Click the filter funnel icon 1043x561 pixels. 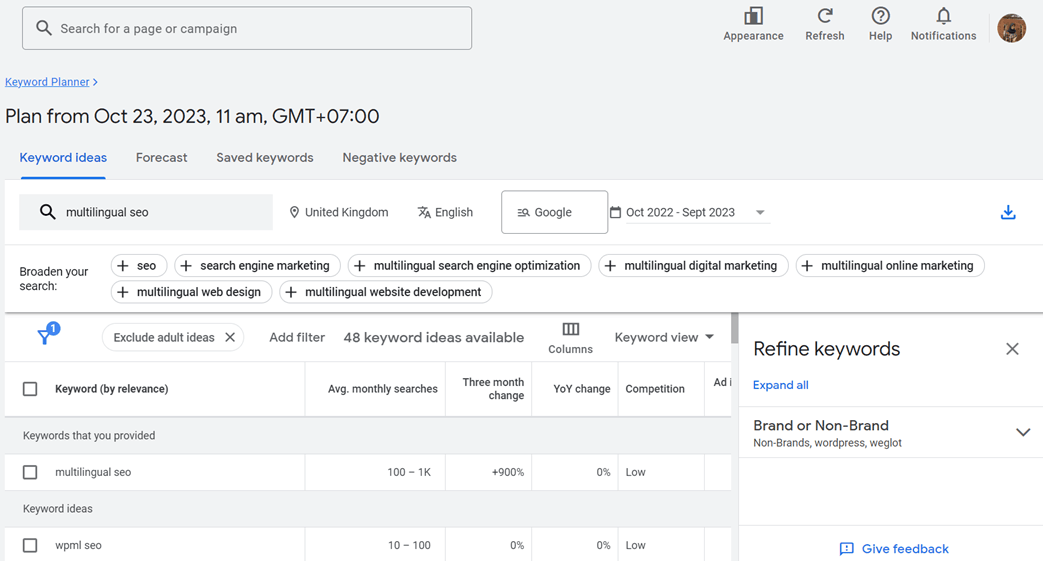click(45, 335)
